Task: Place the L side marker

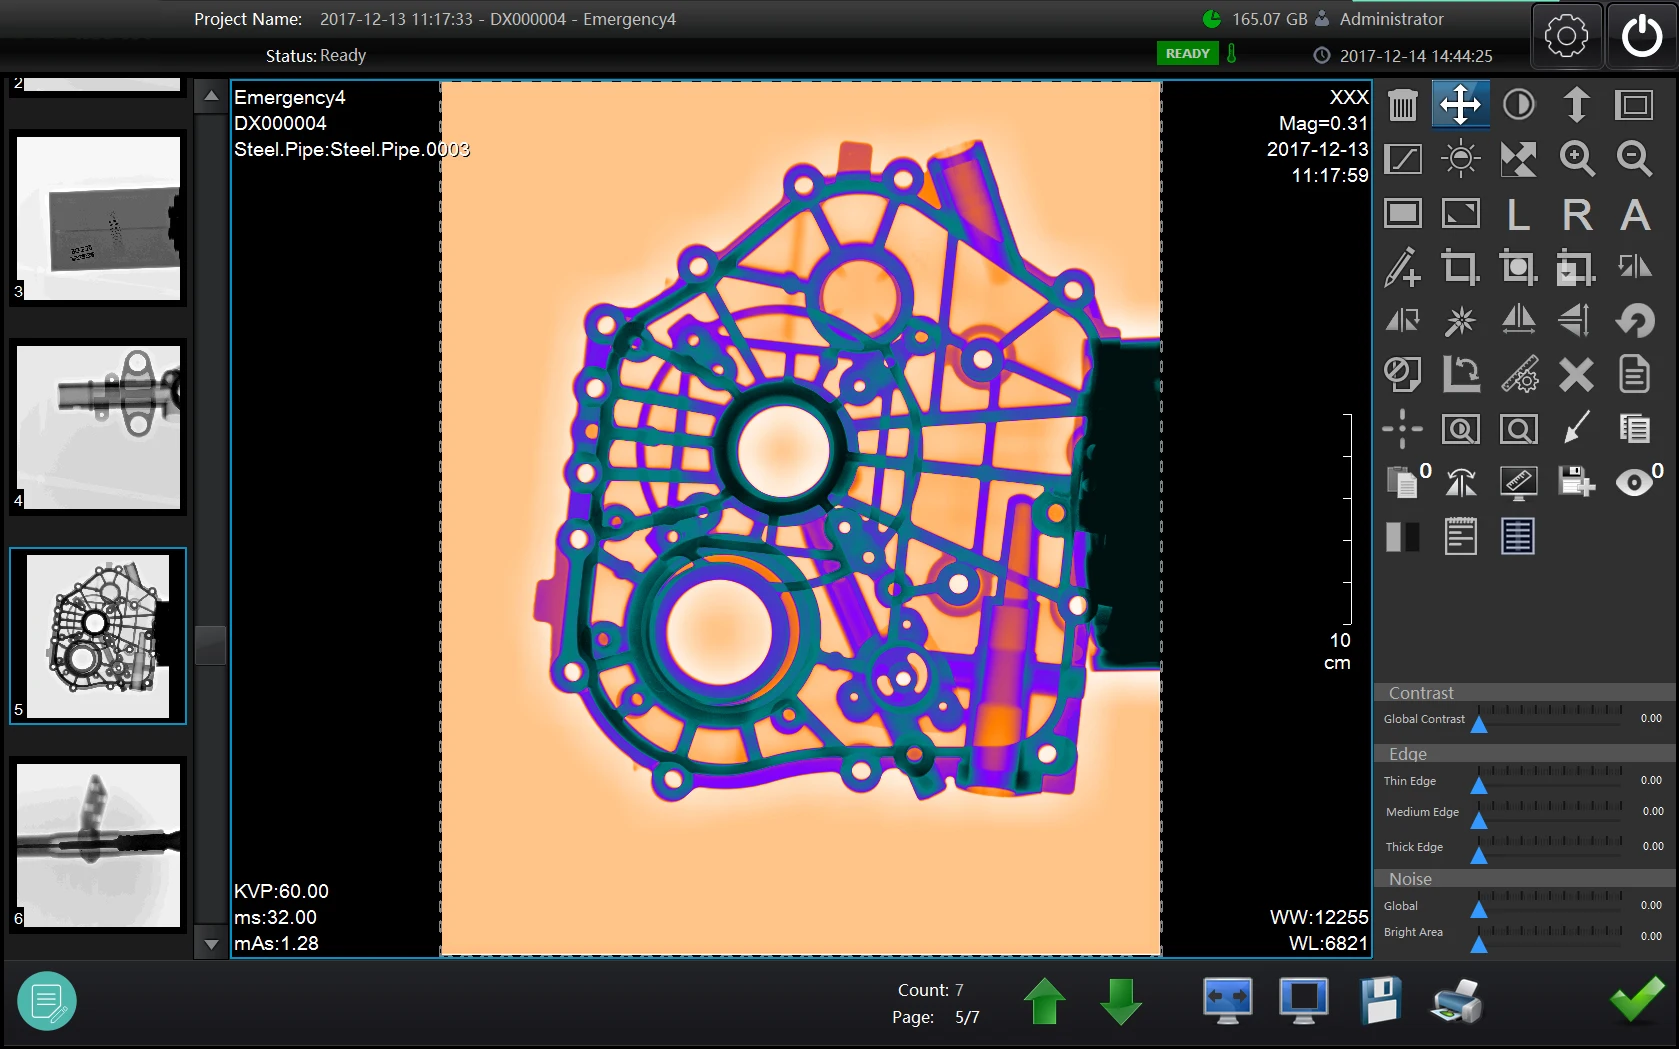Action: click(1519, 214)
